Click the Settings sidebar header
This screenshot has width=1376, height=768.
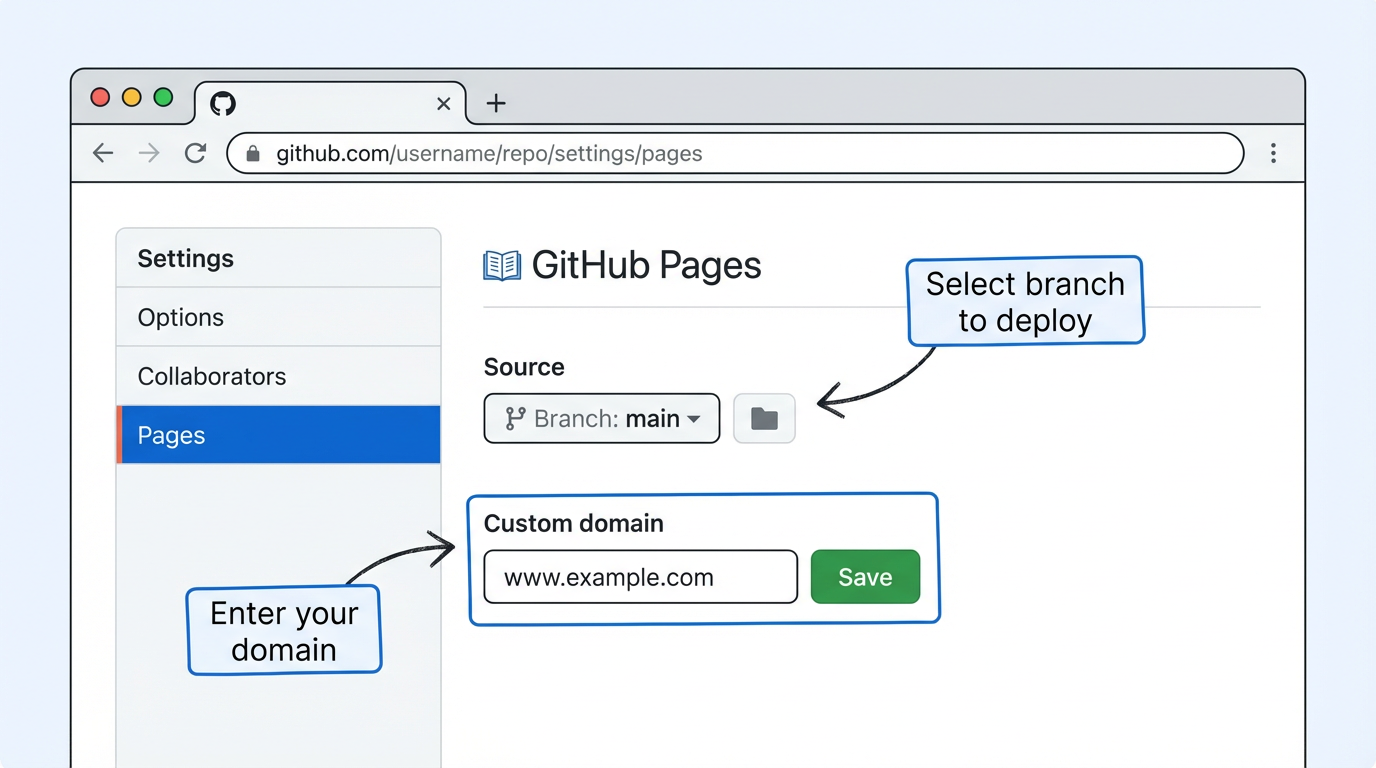point(186,258)
